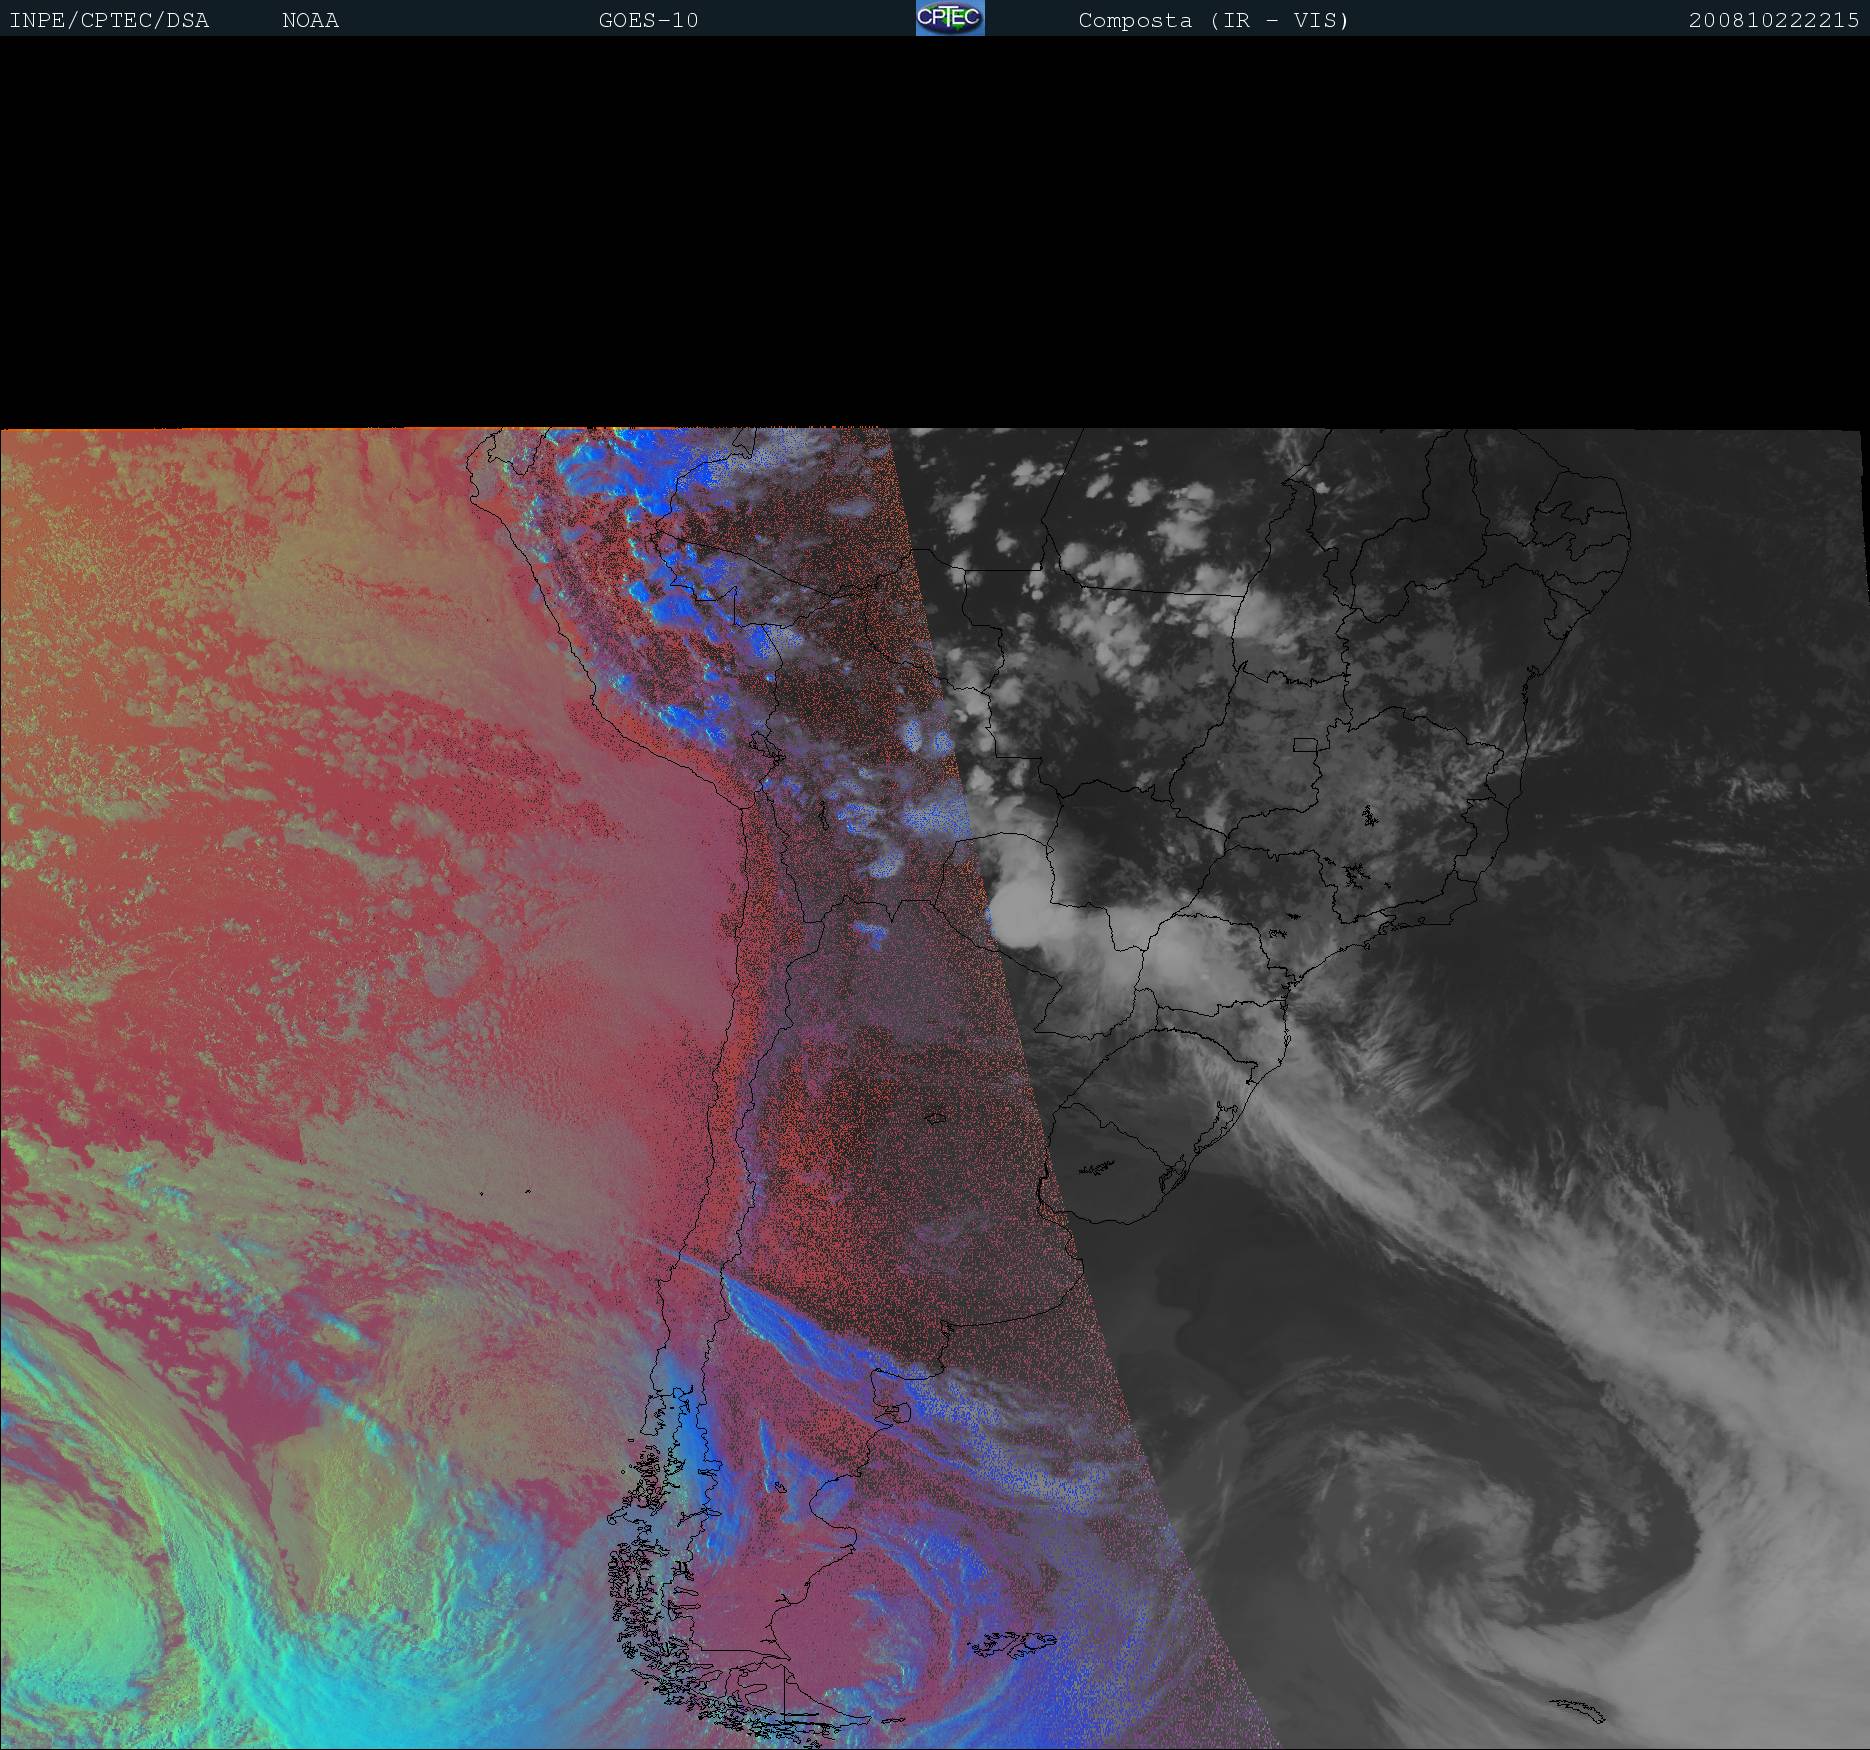Click the CPTEC logo in header
1870x1750 pixels.
click(x=949, y=18)
